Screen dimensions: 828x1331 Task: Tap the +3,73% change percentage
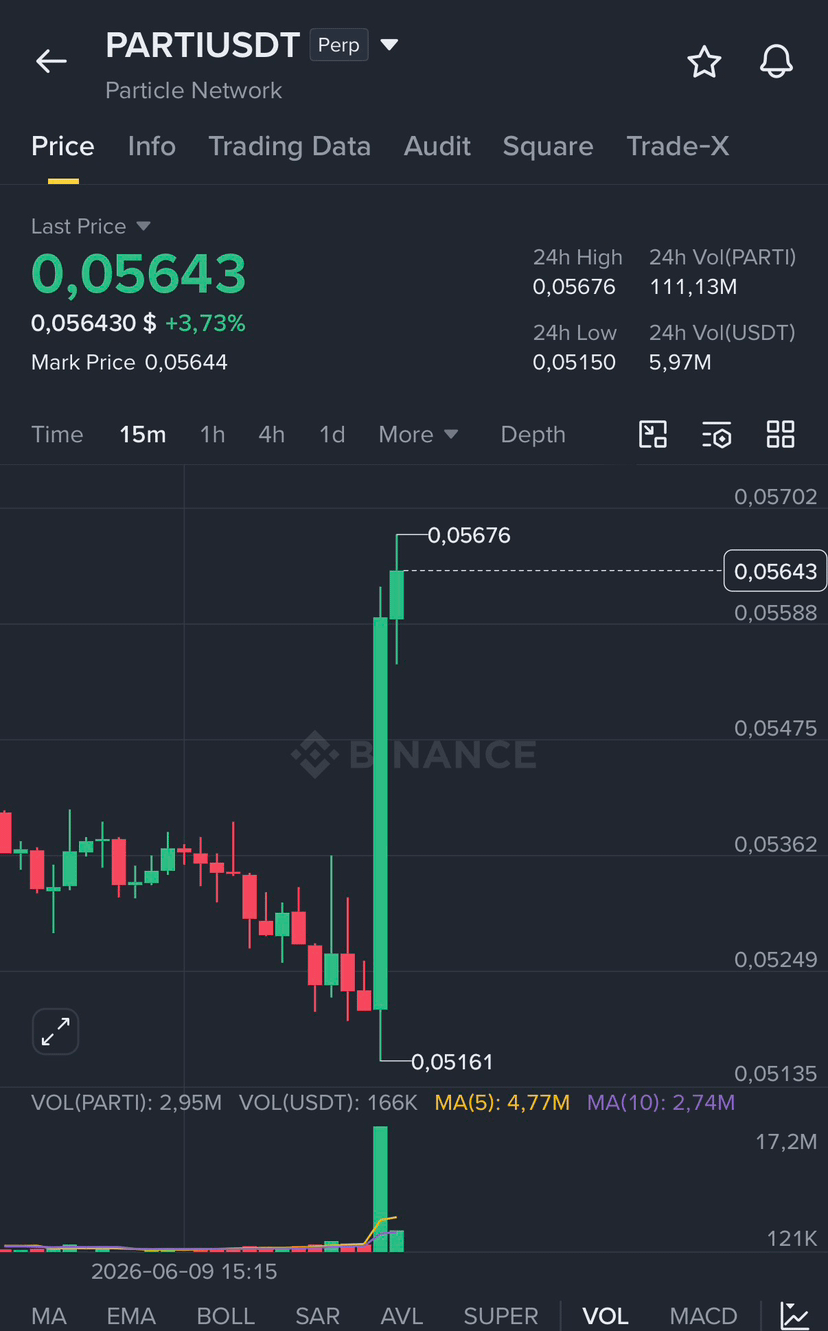pyautogui.click(x=205, y=323)
